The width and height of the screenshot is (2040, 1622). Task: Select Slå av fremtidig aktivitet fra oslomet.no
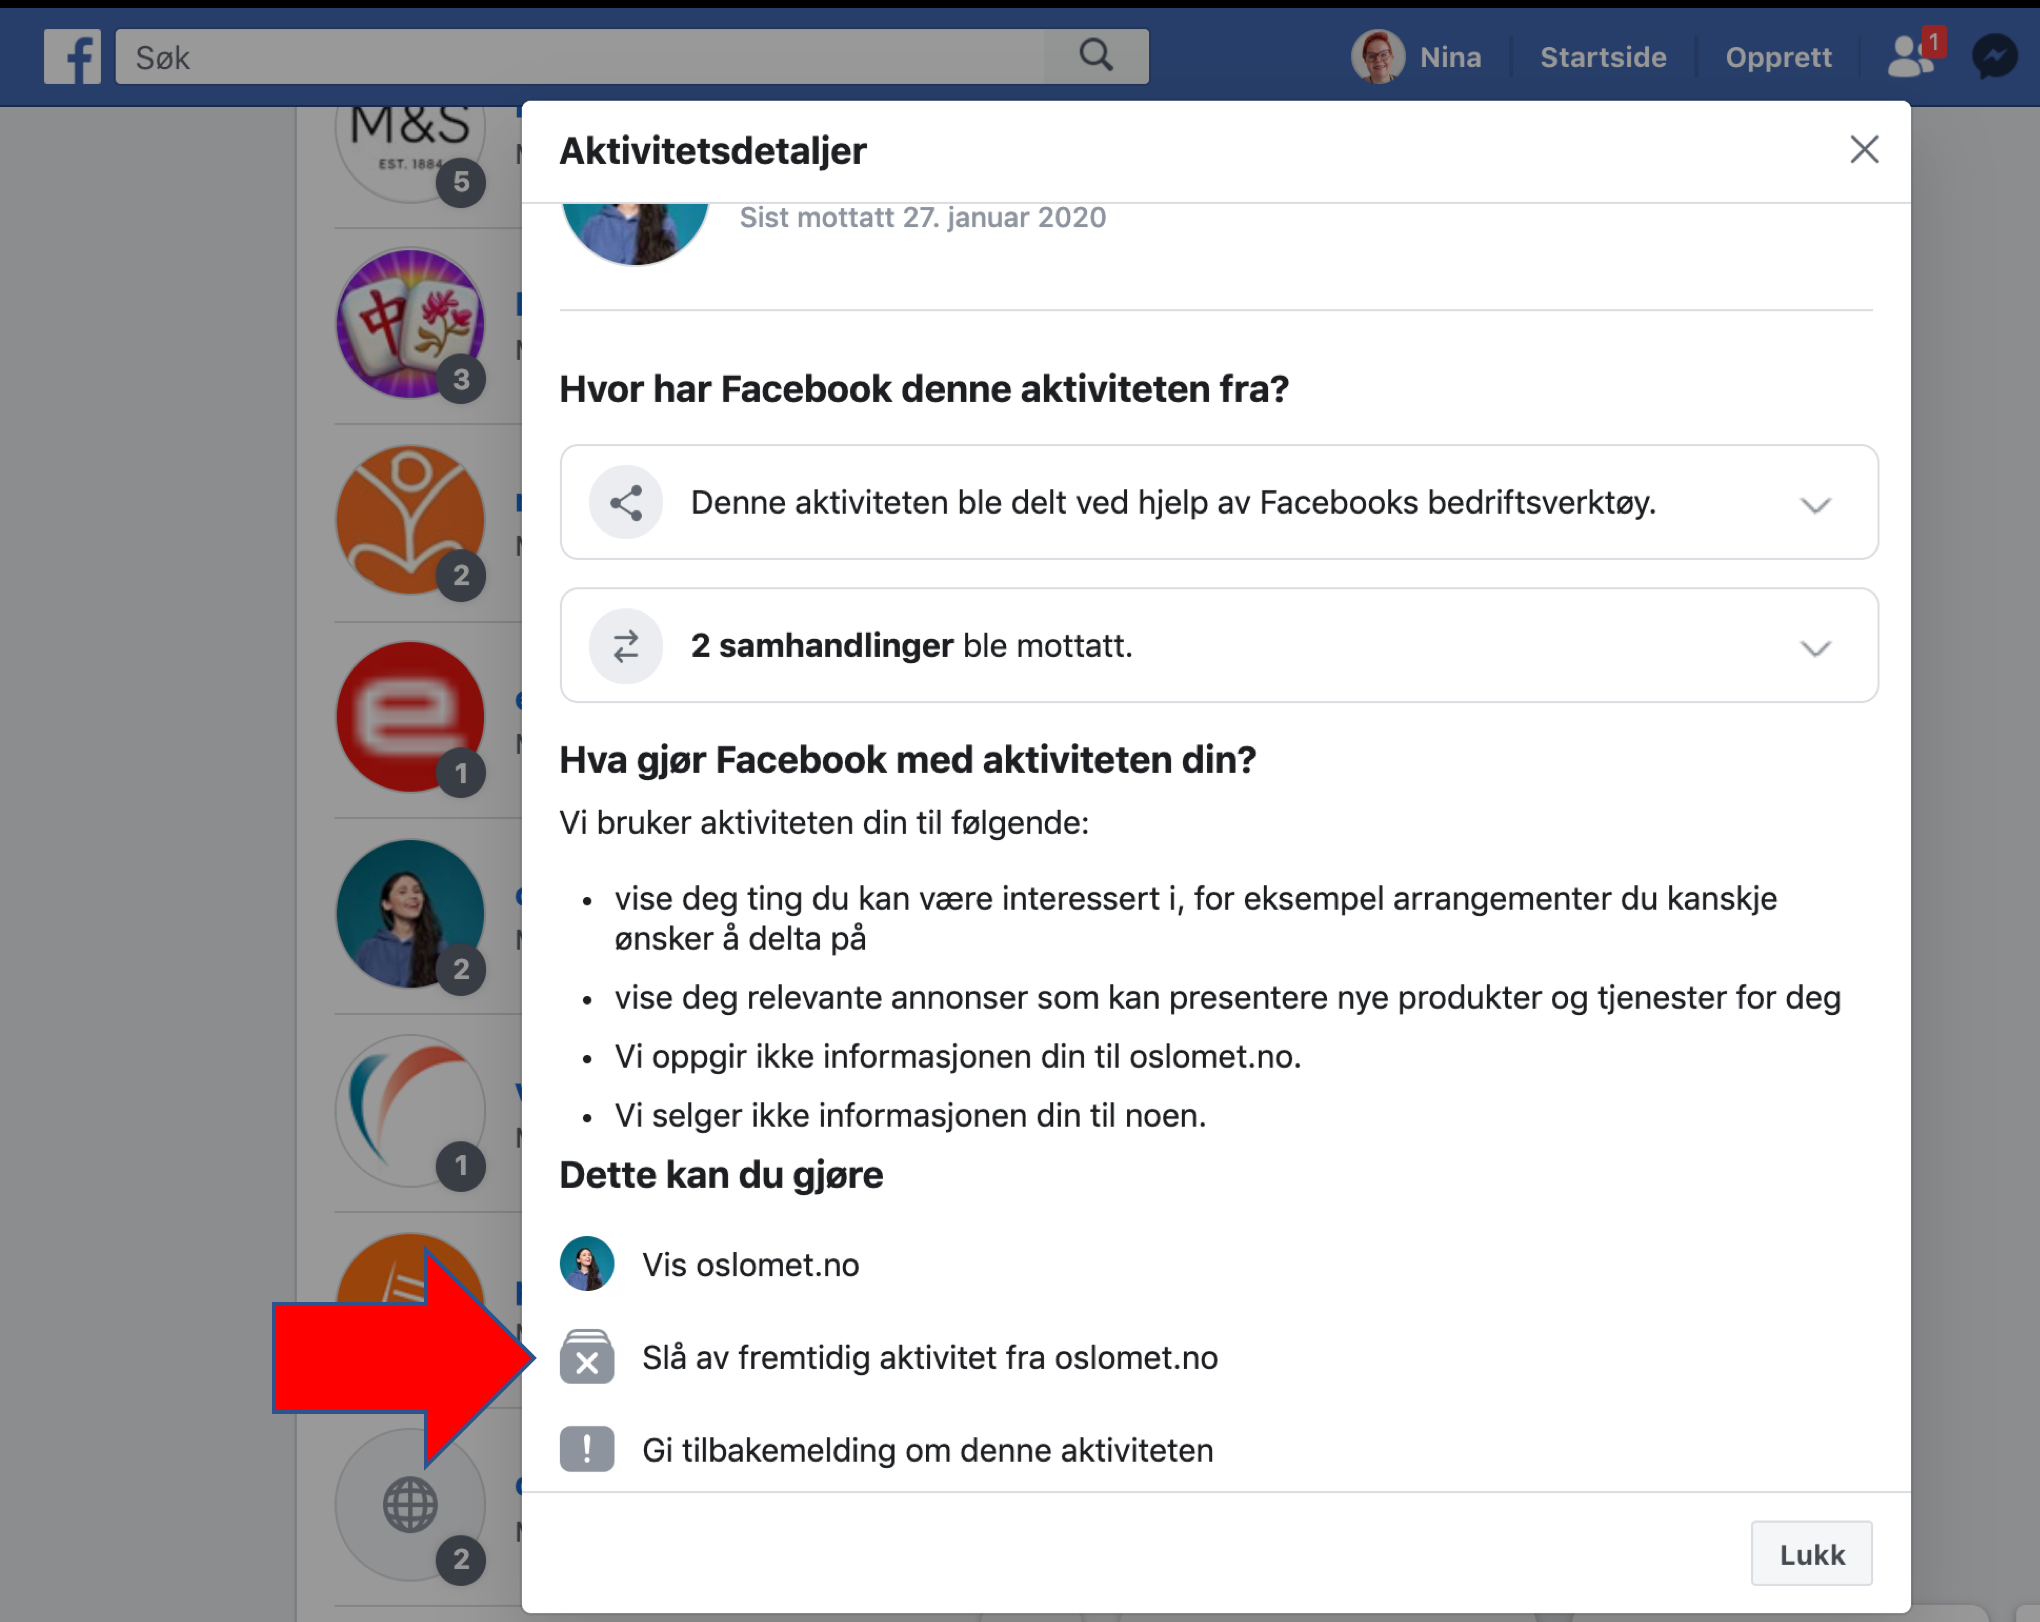coord(930,1358)
